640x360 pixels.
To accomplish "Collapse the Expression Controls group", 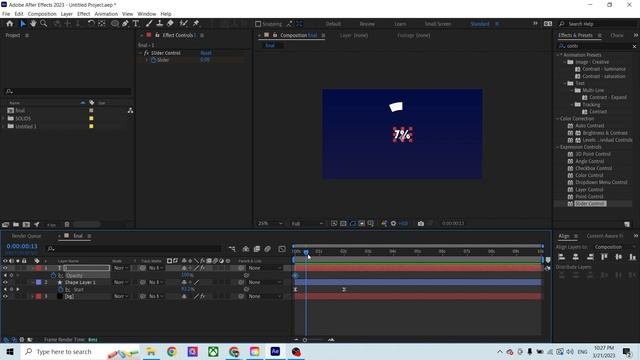I will pyautogui.click(x=558, y=147).
